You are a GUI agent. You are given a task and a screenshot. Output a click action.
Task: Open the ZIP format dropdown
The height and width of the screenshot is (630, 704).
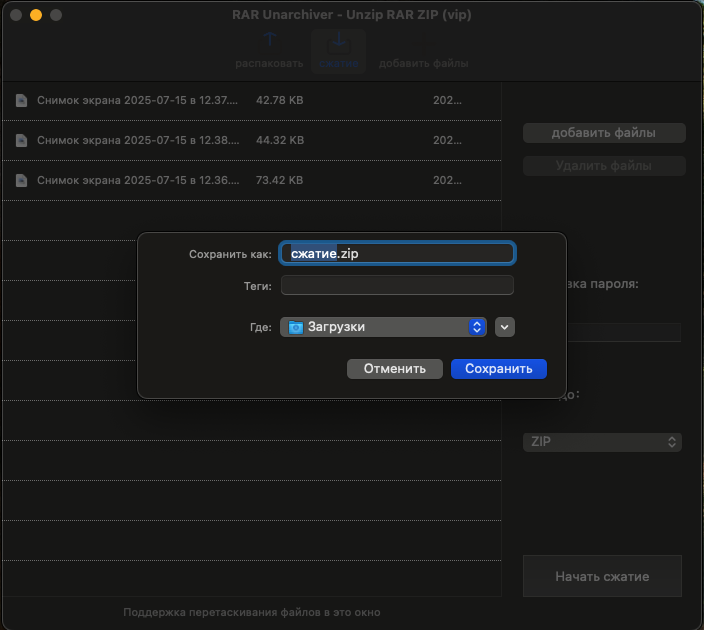pos(602,441)
